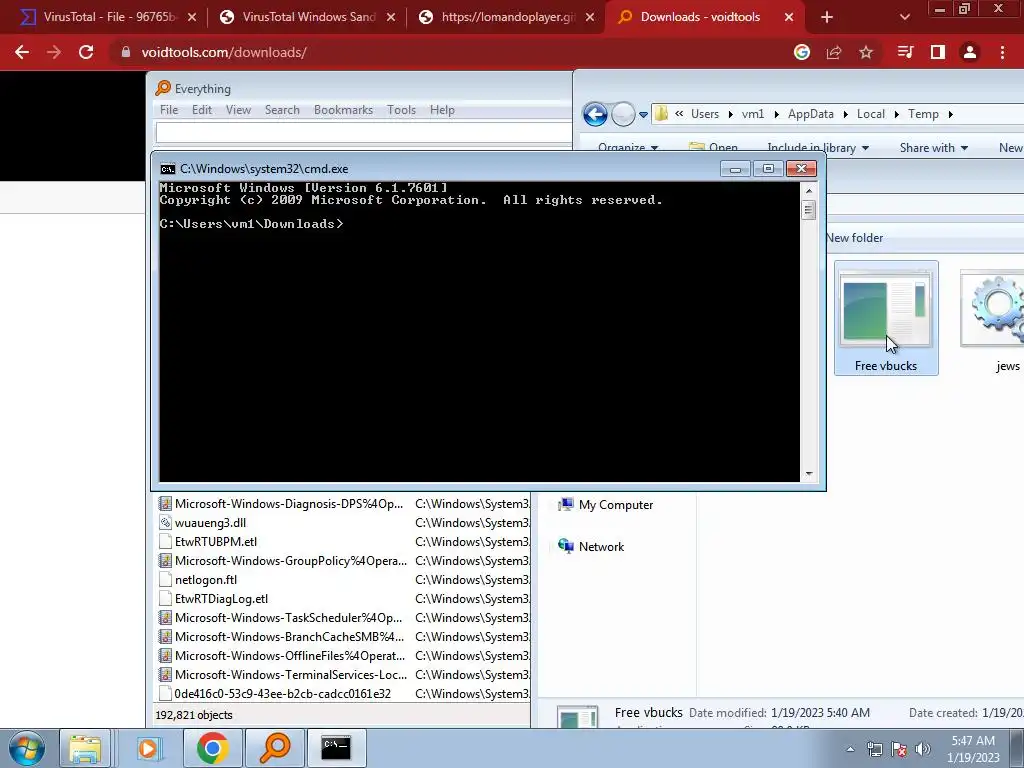The height and width of the screenshot is (768, 1024).
Task: Click the Explorer forward arrow button
Action: pos(623,114)
